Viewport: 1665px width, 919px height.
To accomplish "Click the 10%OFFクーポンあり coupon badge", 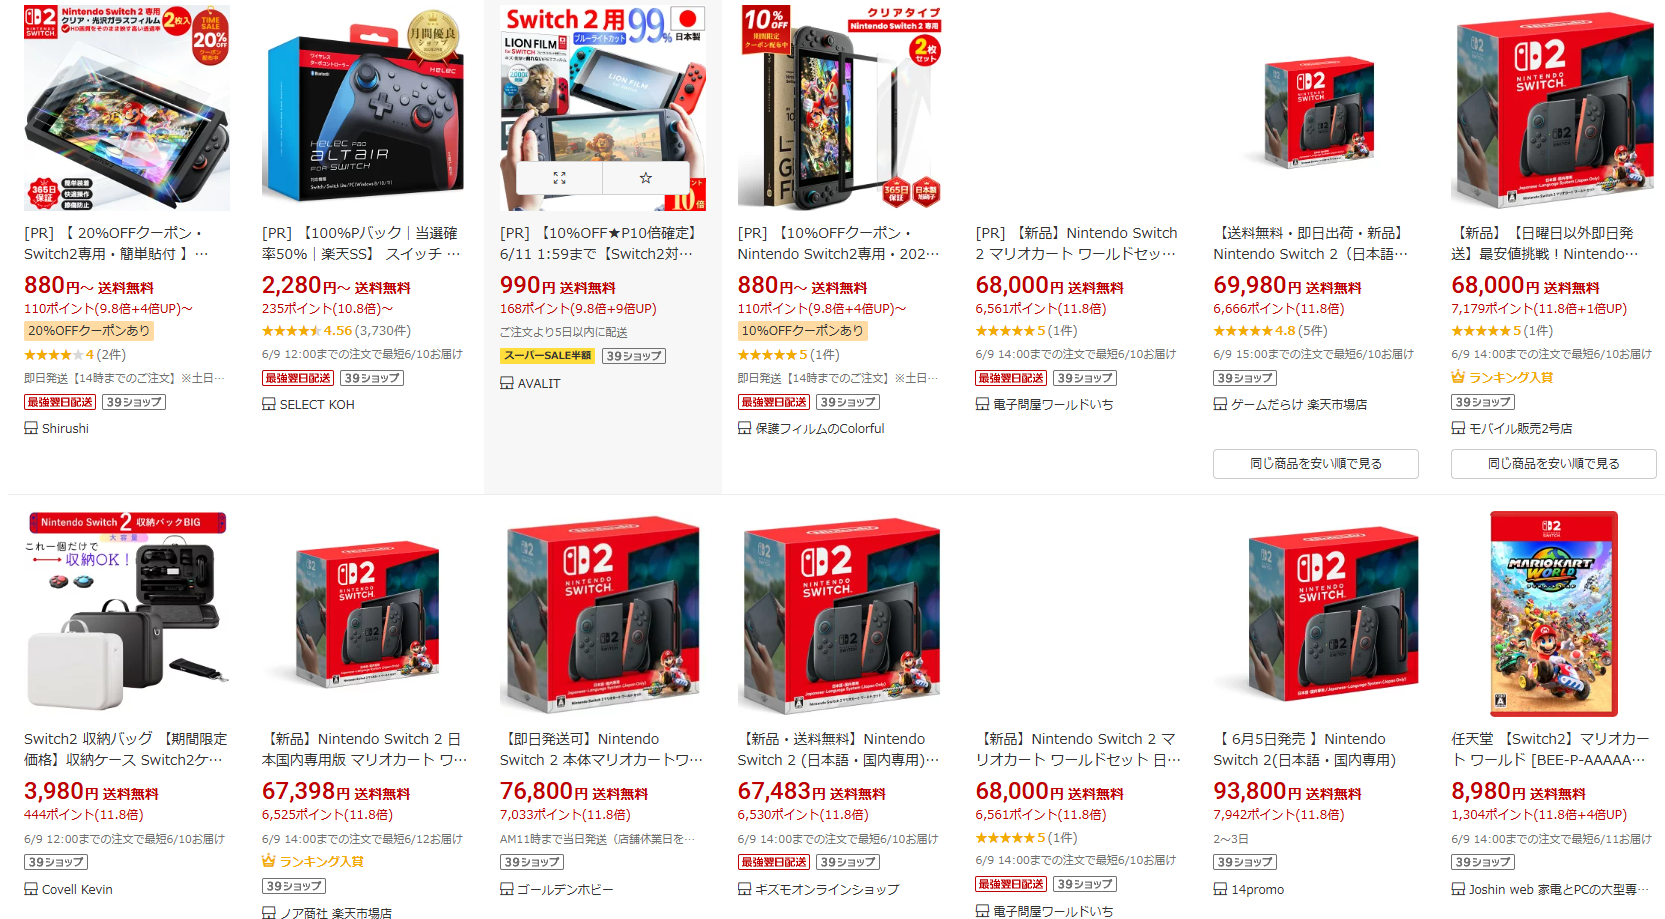I will tap(802, 331).
